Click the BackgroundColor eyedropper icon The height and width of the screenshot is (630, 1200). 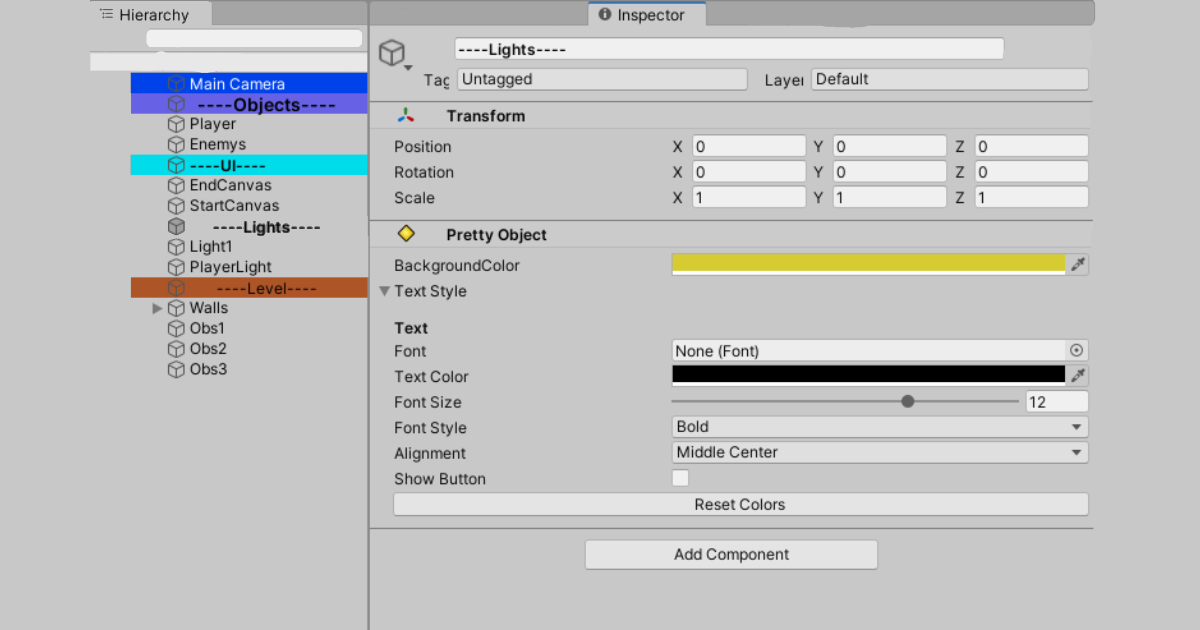coord(1077,265)
